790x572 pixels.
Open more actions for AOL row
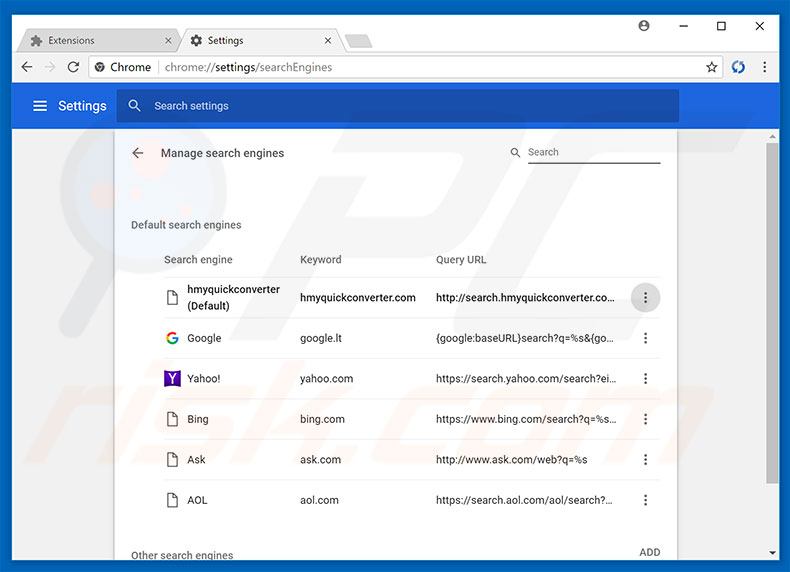645,500
